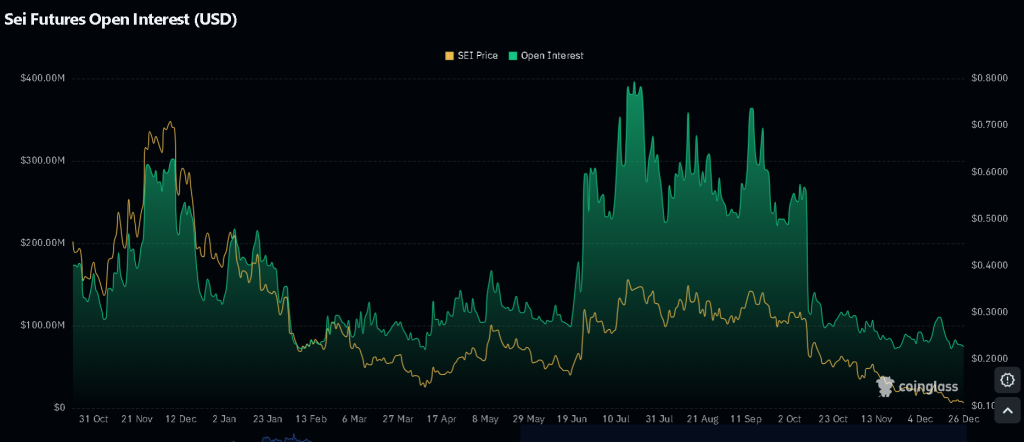Image resolution: width=1024 pixels, height=442 pixels.
Task: Click the open interest peak near 10 Jul
Action: click(x=633, y=84)
